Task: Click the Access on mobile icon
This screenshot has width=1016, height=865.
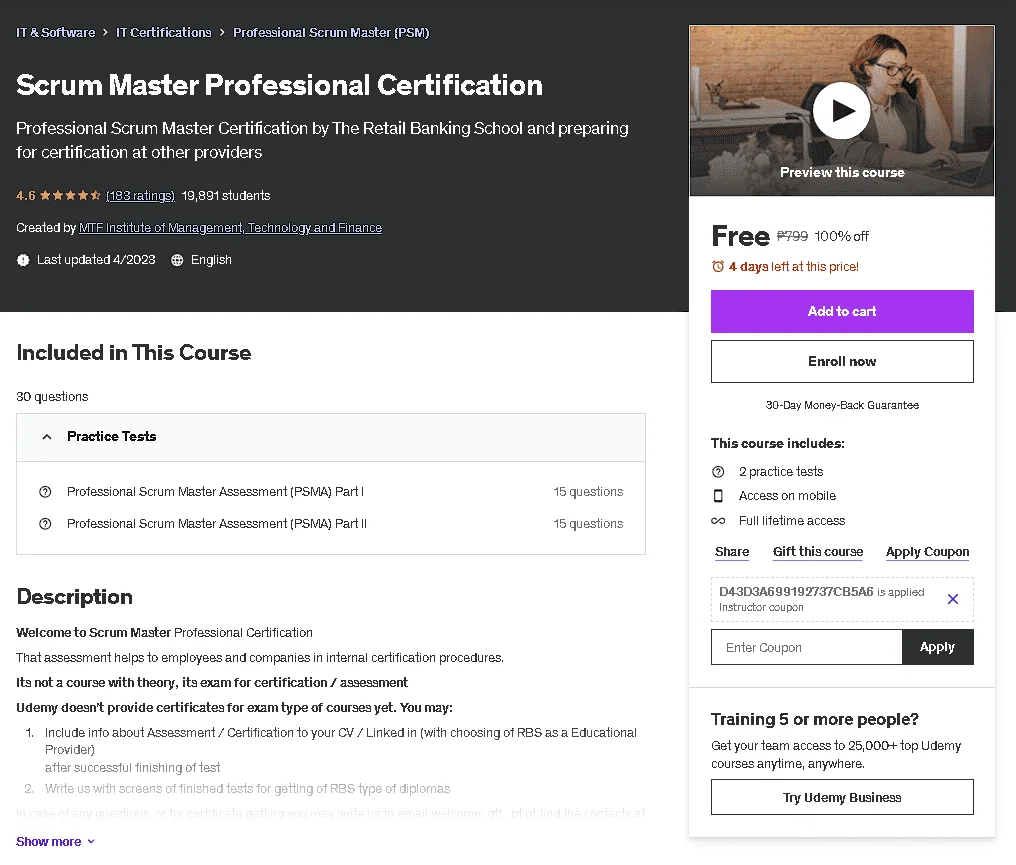Action: click(x=718, y=496)
